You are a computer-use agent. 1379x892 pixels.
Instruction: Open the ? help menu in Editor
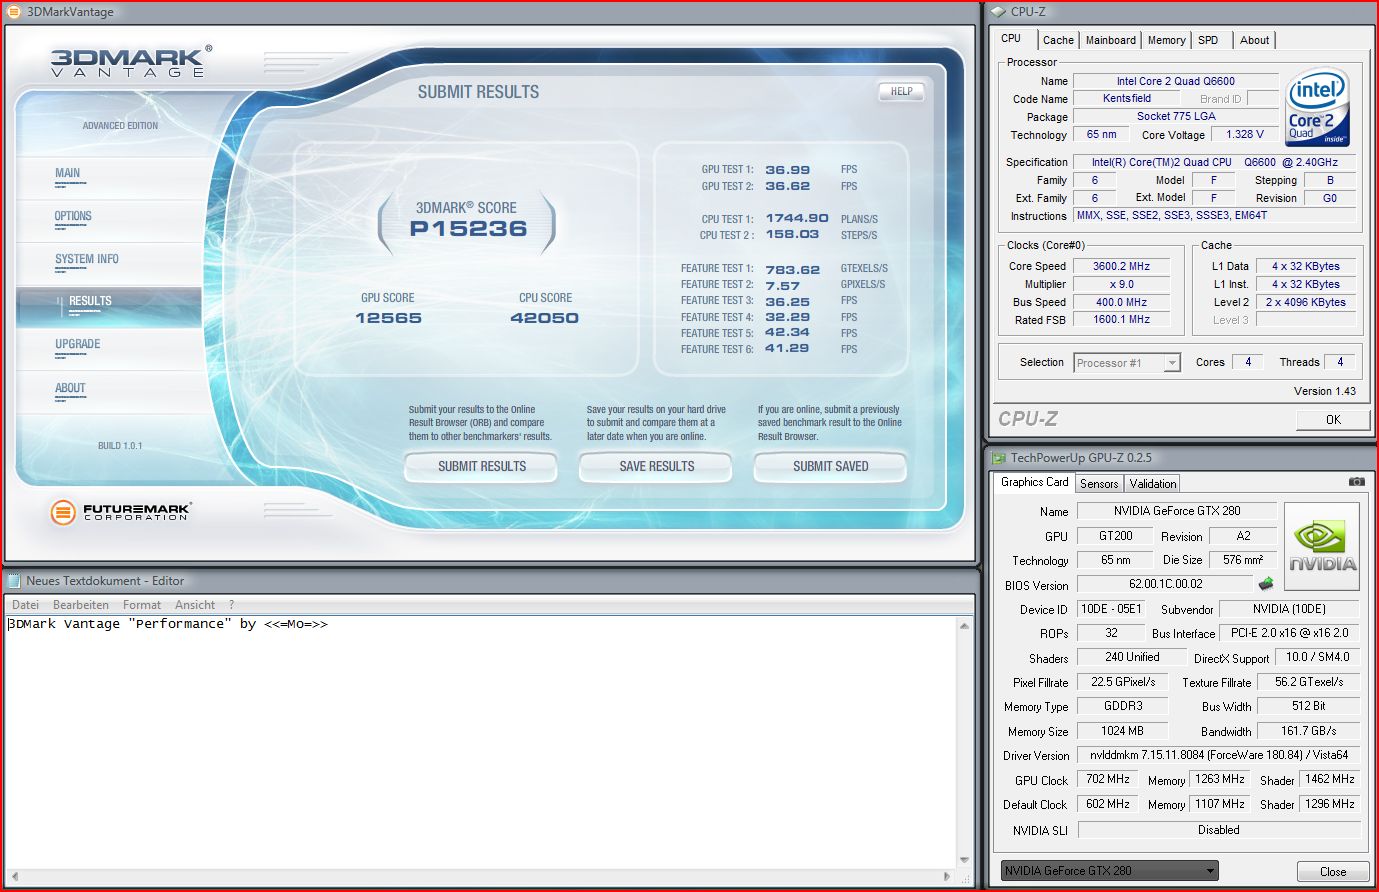click(231, 605)
